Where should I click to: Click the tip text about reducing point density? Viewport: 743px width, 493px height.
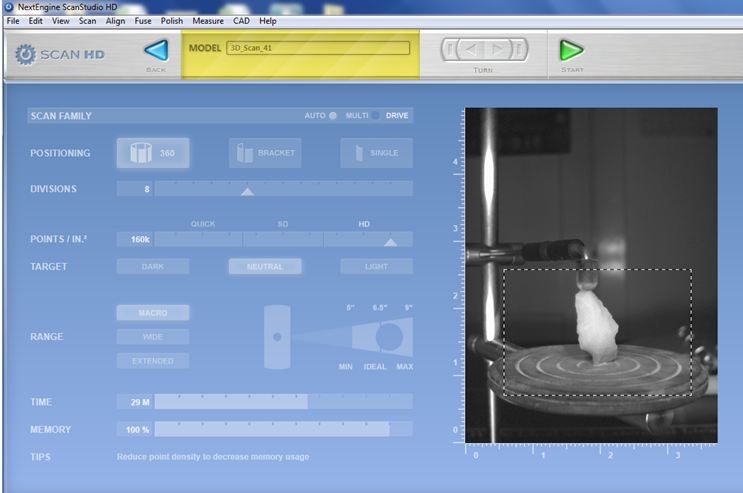coord(213,456)
